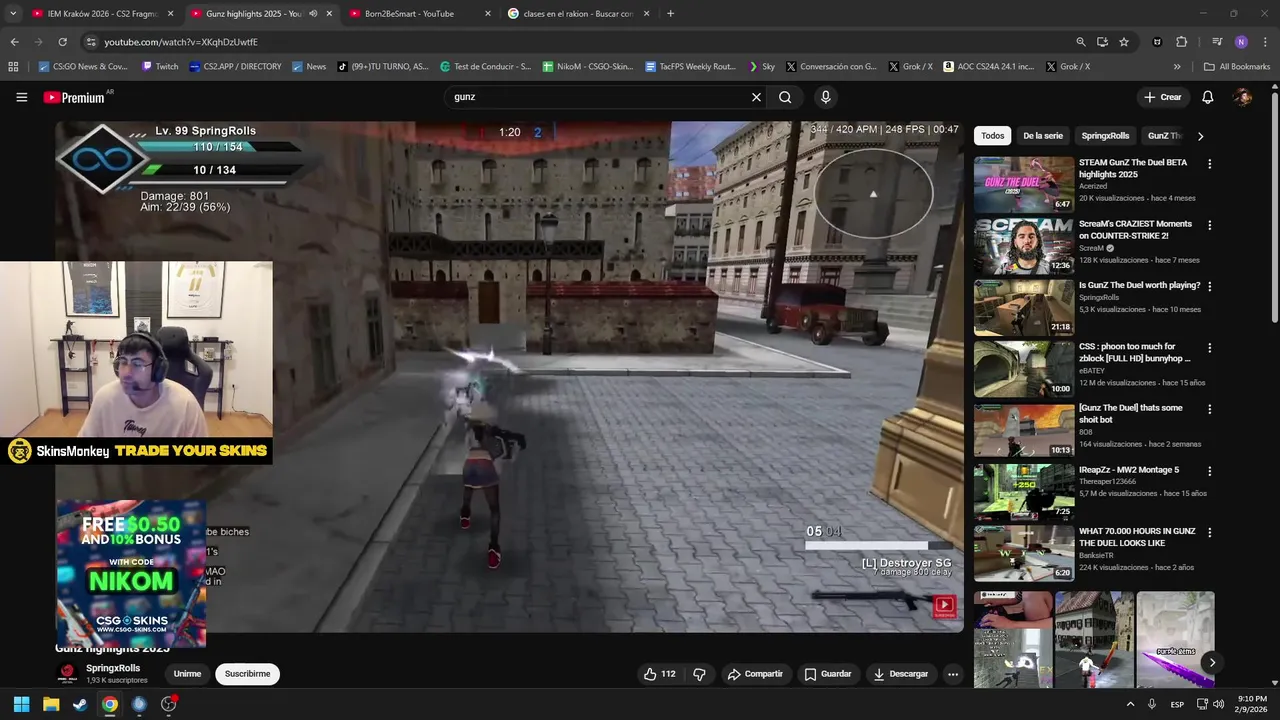Select SpringxRolls filter chip
Screen dimensions: 1280x720
(x=1105, y=136)
